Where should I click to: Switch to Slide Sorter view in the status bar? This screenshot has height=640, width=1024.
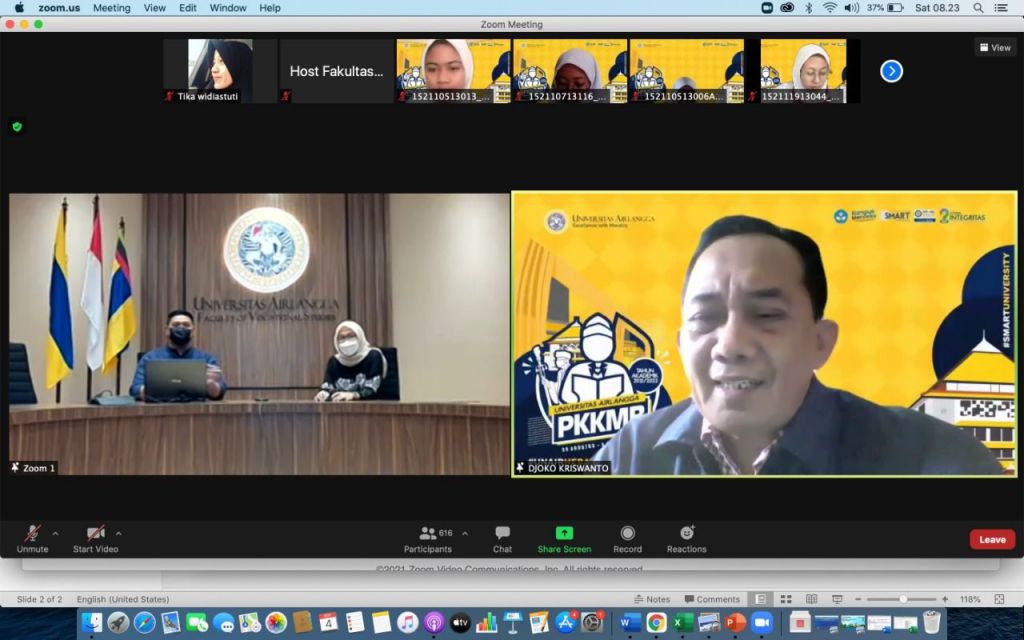786,599
